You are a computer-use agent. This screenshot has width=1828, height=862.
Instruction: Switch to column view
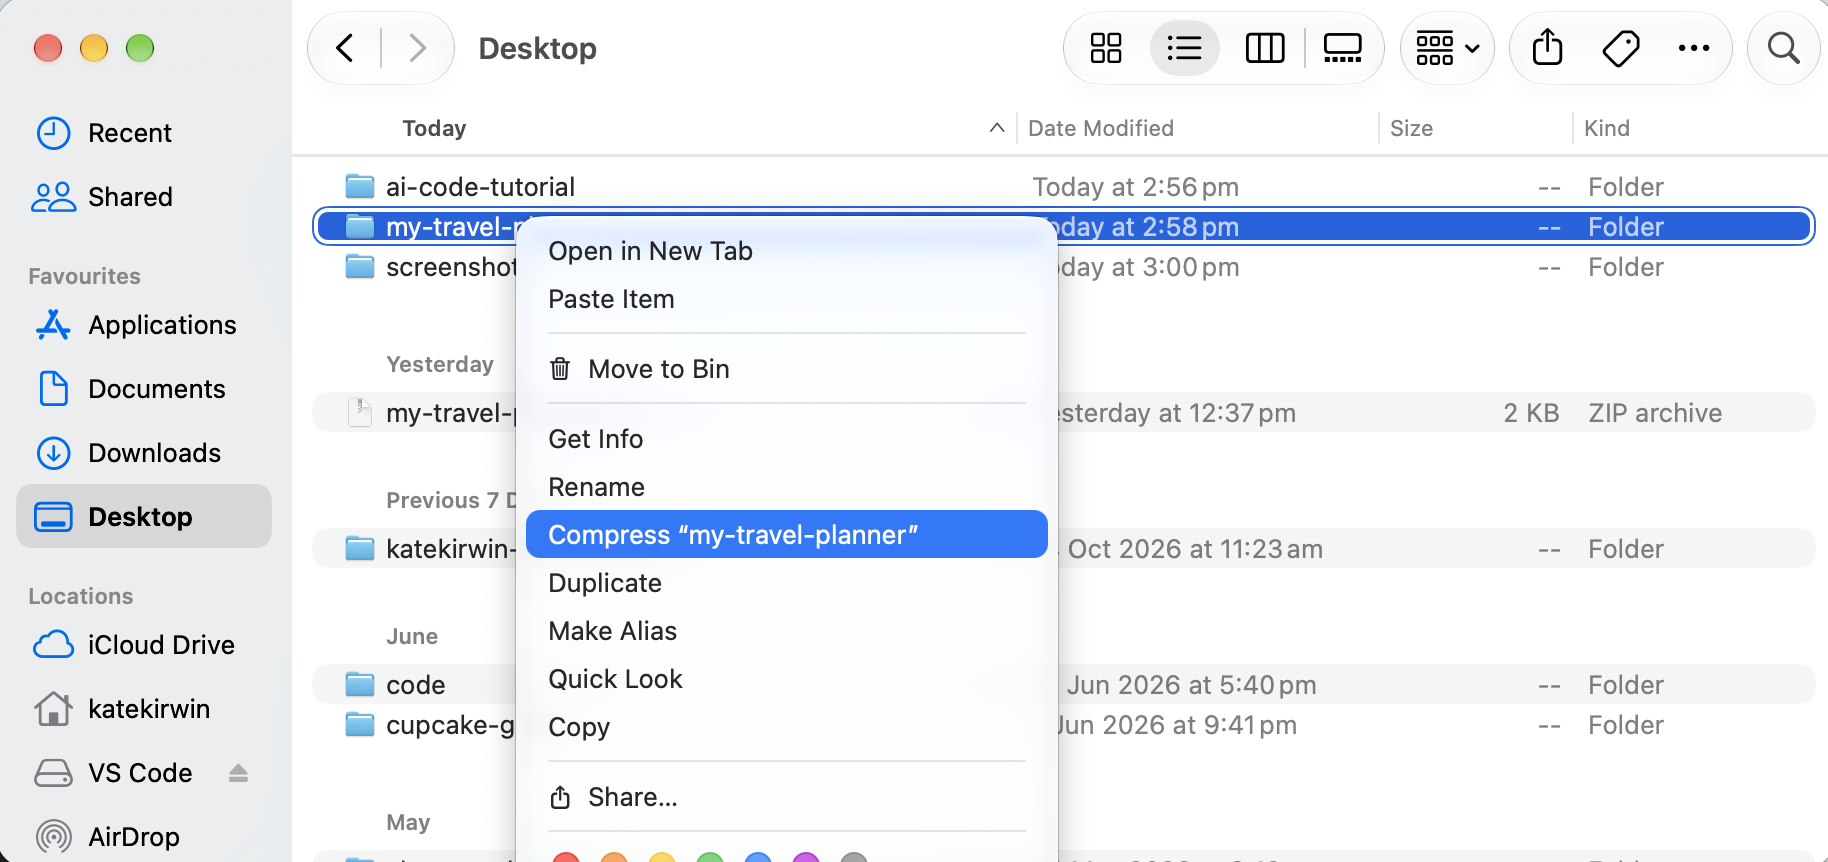(1265, 48)
